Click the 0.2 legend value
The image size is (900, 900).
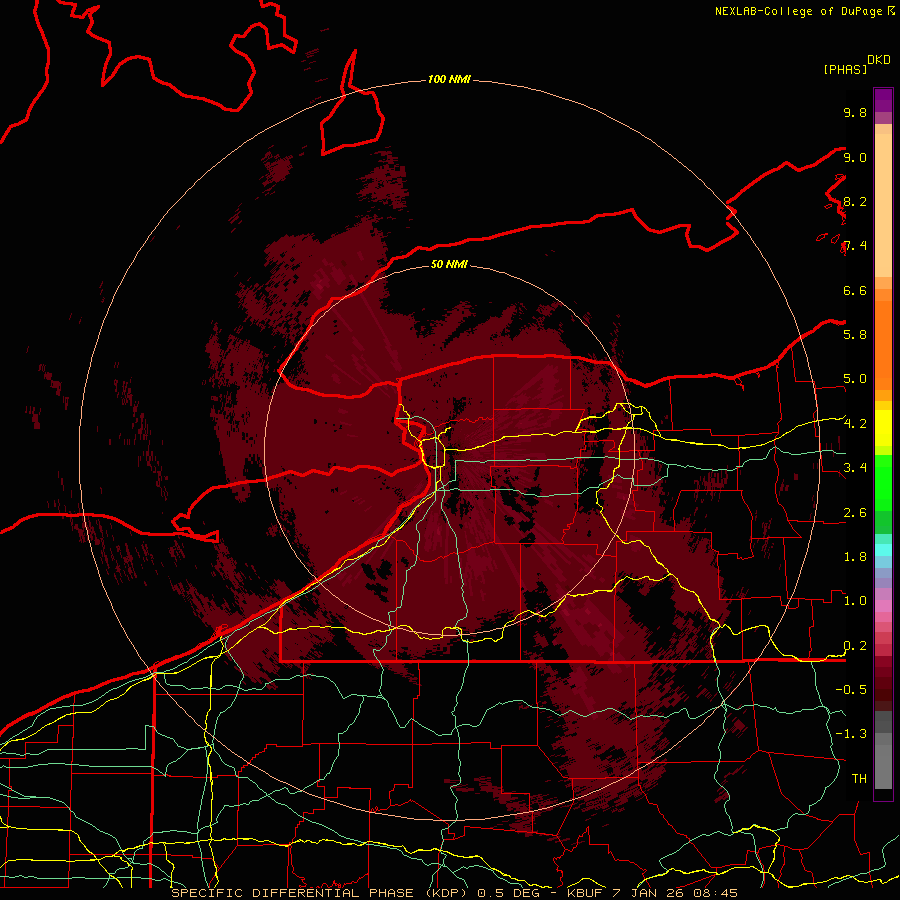[x=855, y=646]
